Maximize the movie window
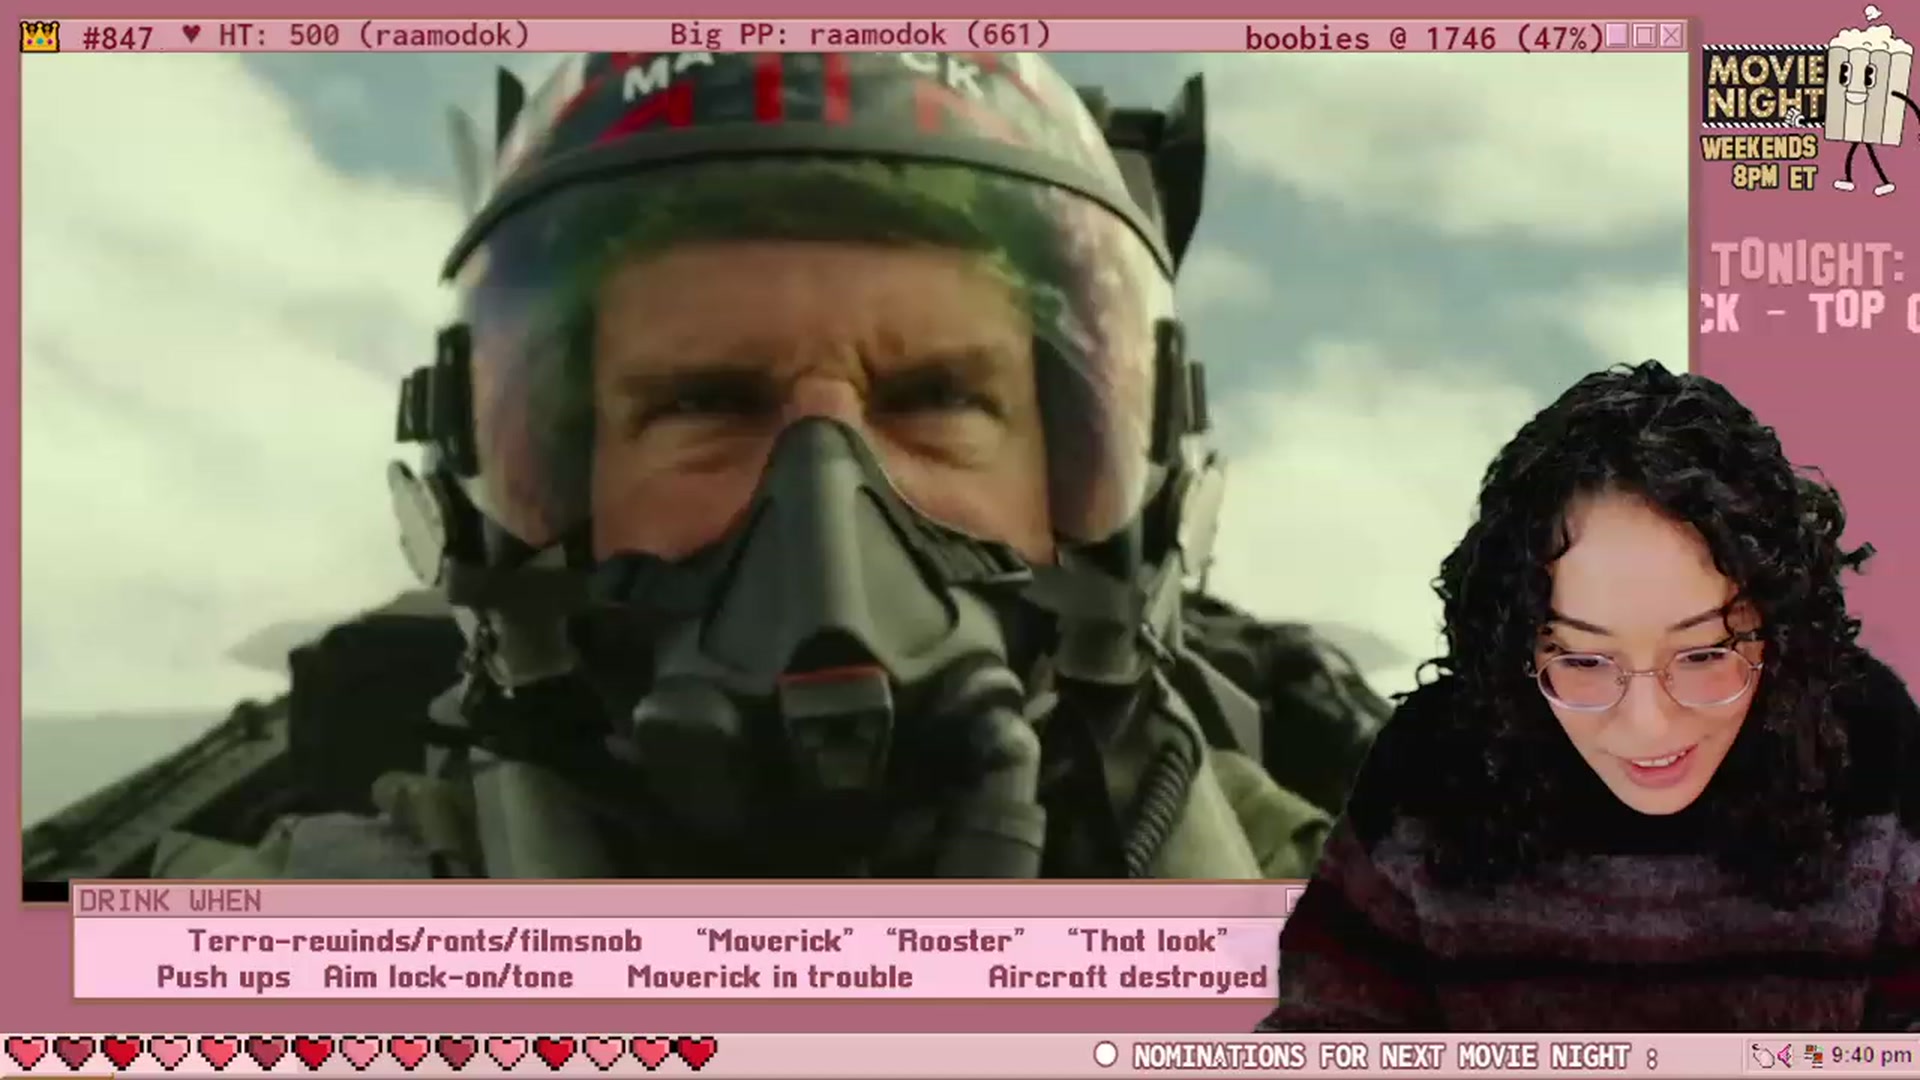Image resolution: width=1920 pixels, height=1080 pixels. tap(1644, 36)
